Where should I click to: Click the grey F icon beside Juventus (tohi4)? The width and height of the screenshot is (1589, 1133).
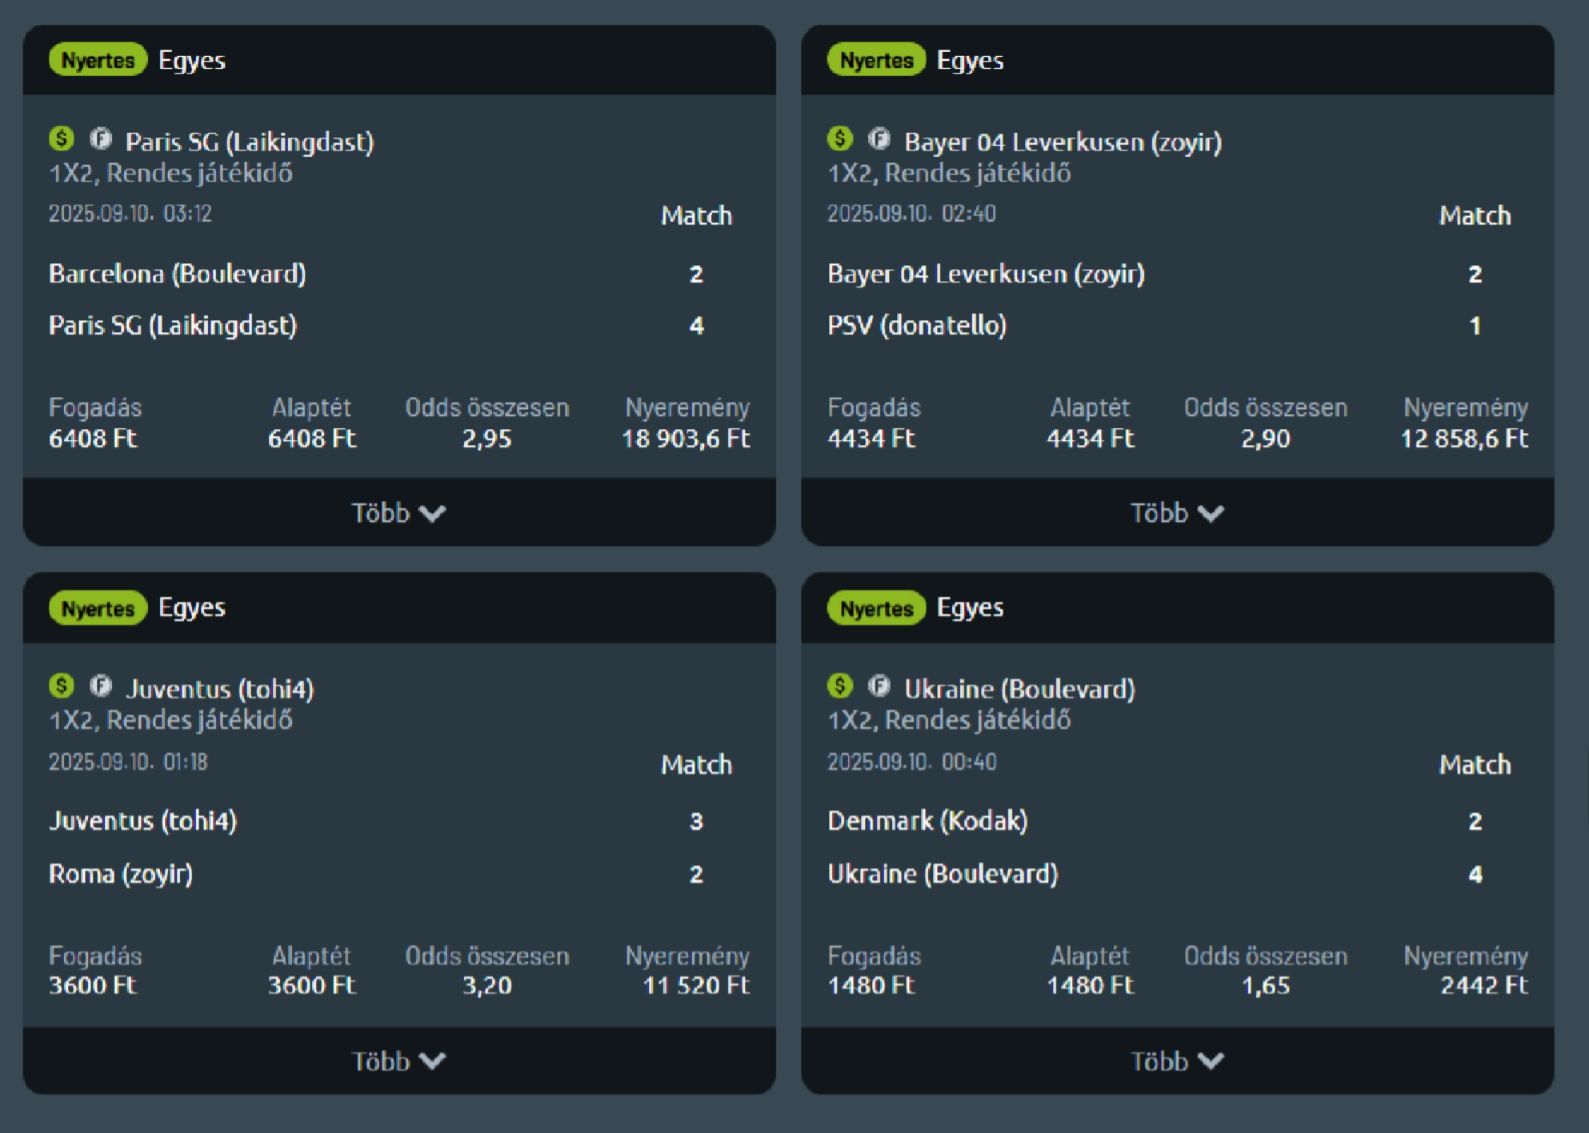pyautogui.click(x=100, y=686)
